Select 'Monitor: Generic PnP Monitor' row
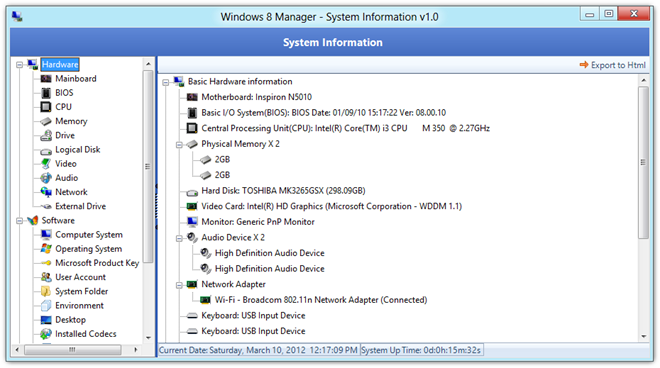The width and height of the screenshot is (660, 368). tap(258, 222)
